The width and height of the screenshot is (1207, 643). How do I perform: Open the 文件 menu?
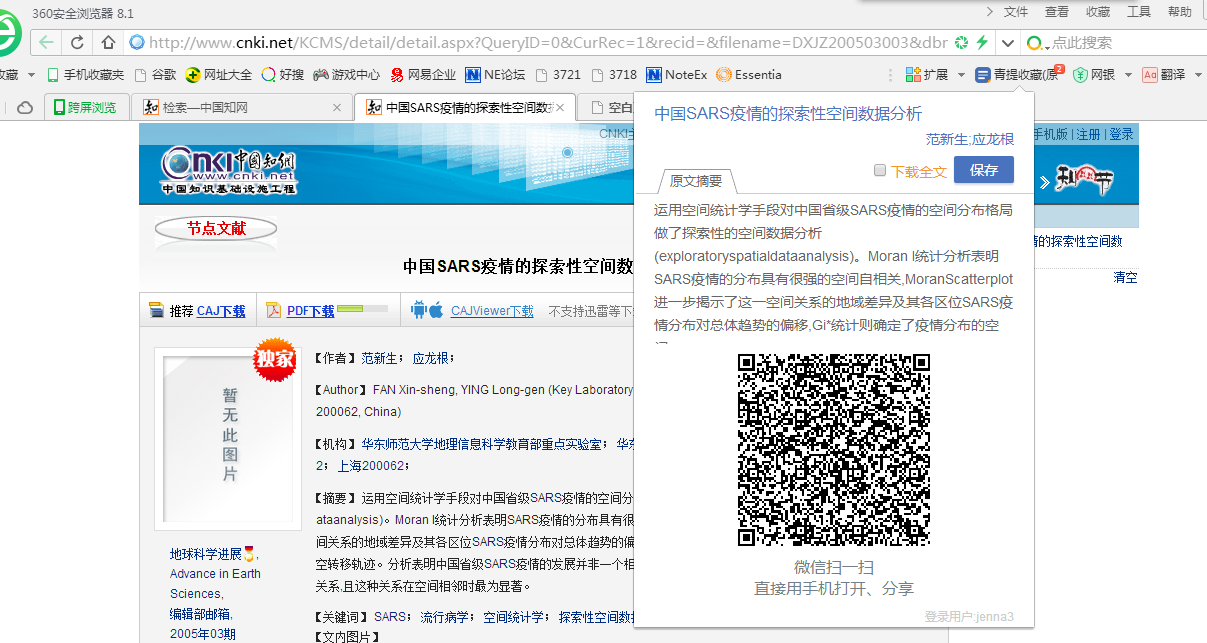point(1016,12)
